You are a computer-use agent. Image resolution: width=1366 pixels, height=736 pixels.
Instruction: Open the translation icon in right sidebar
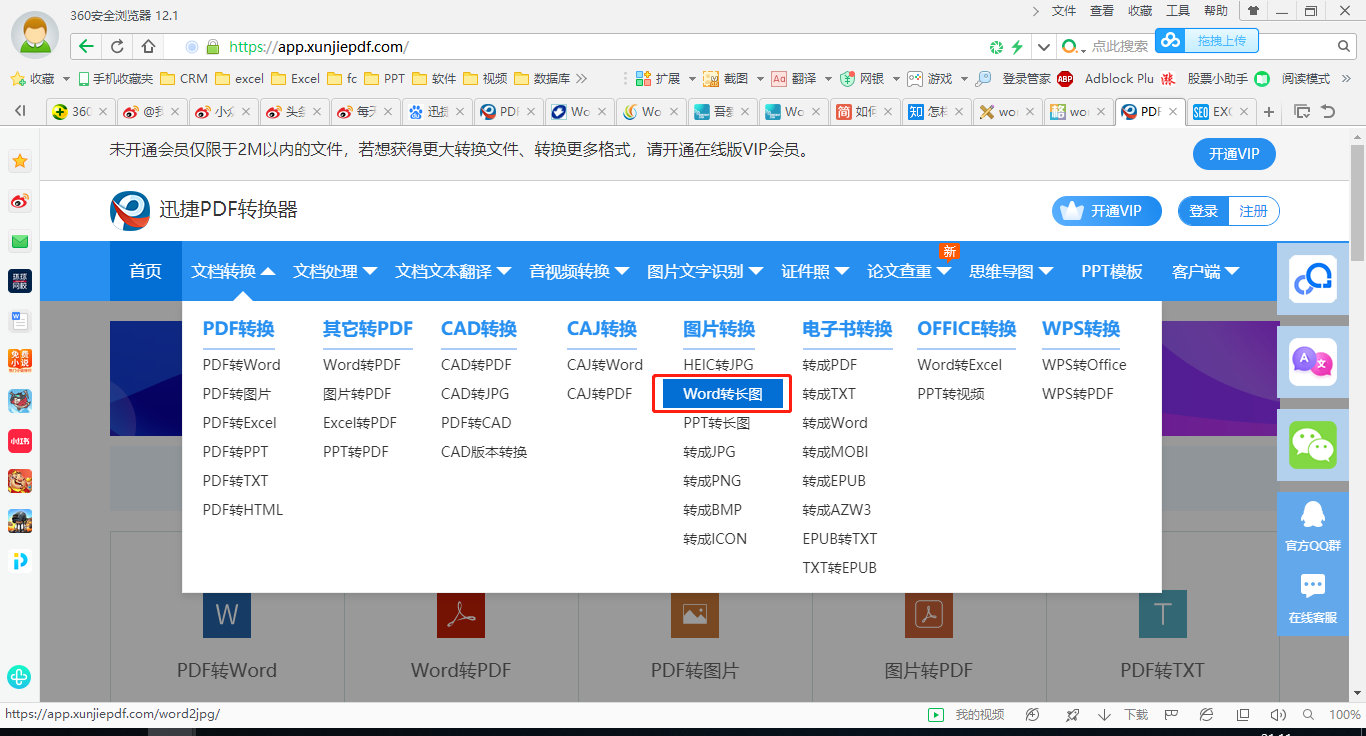(x=1313, y=362)
